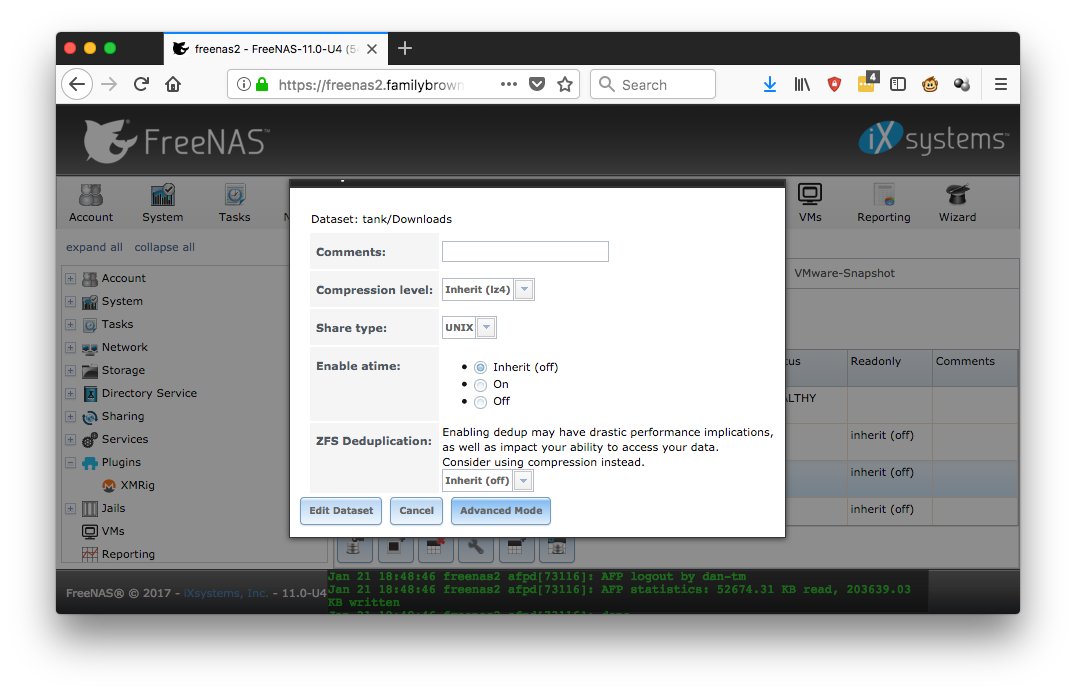Open the monkey face extension
This screenshot has width=1076, height=694.
[930, 84]
